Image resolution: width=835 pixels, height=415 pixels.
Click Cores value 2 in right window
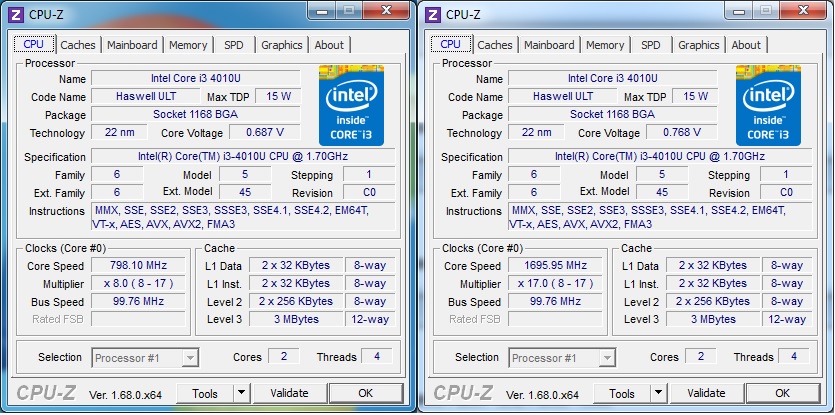[x=700, y=356]
